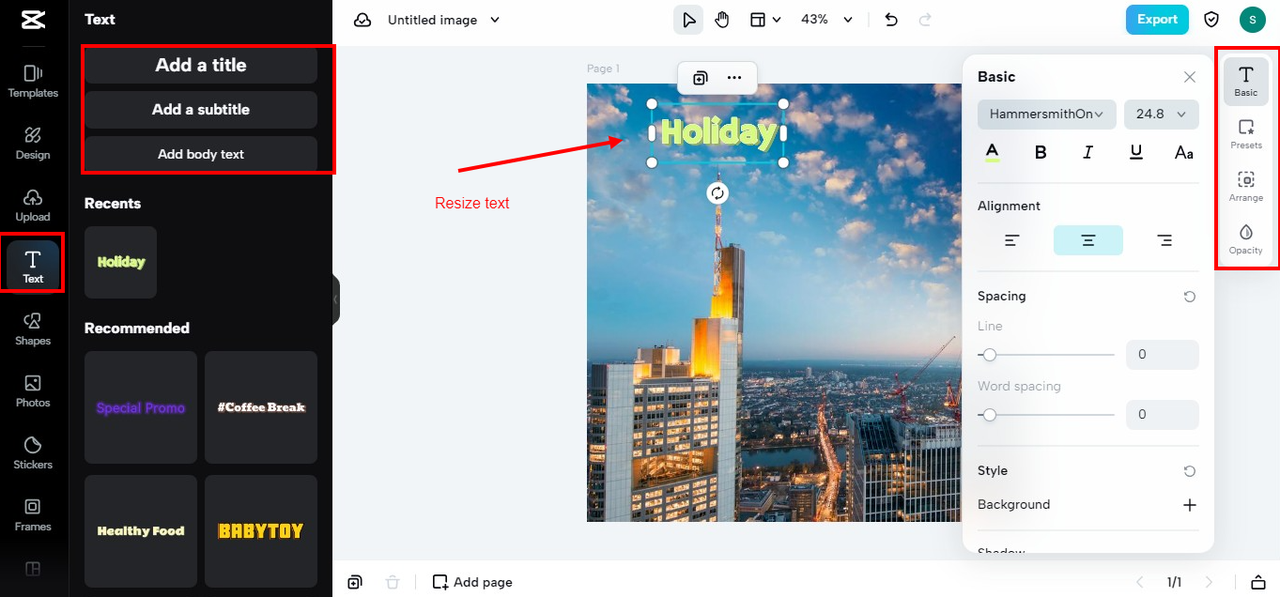Toggle bold formatting
This screenshot has width=1280, height=597.
click(x=1040, y=152)
